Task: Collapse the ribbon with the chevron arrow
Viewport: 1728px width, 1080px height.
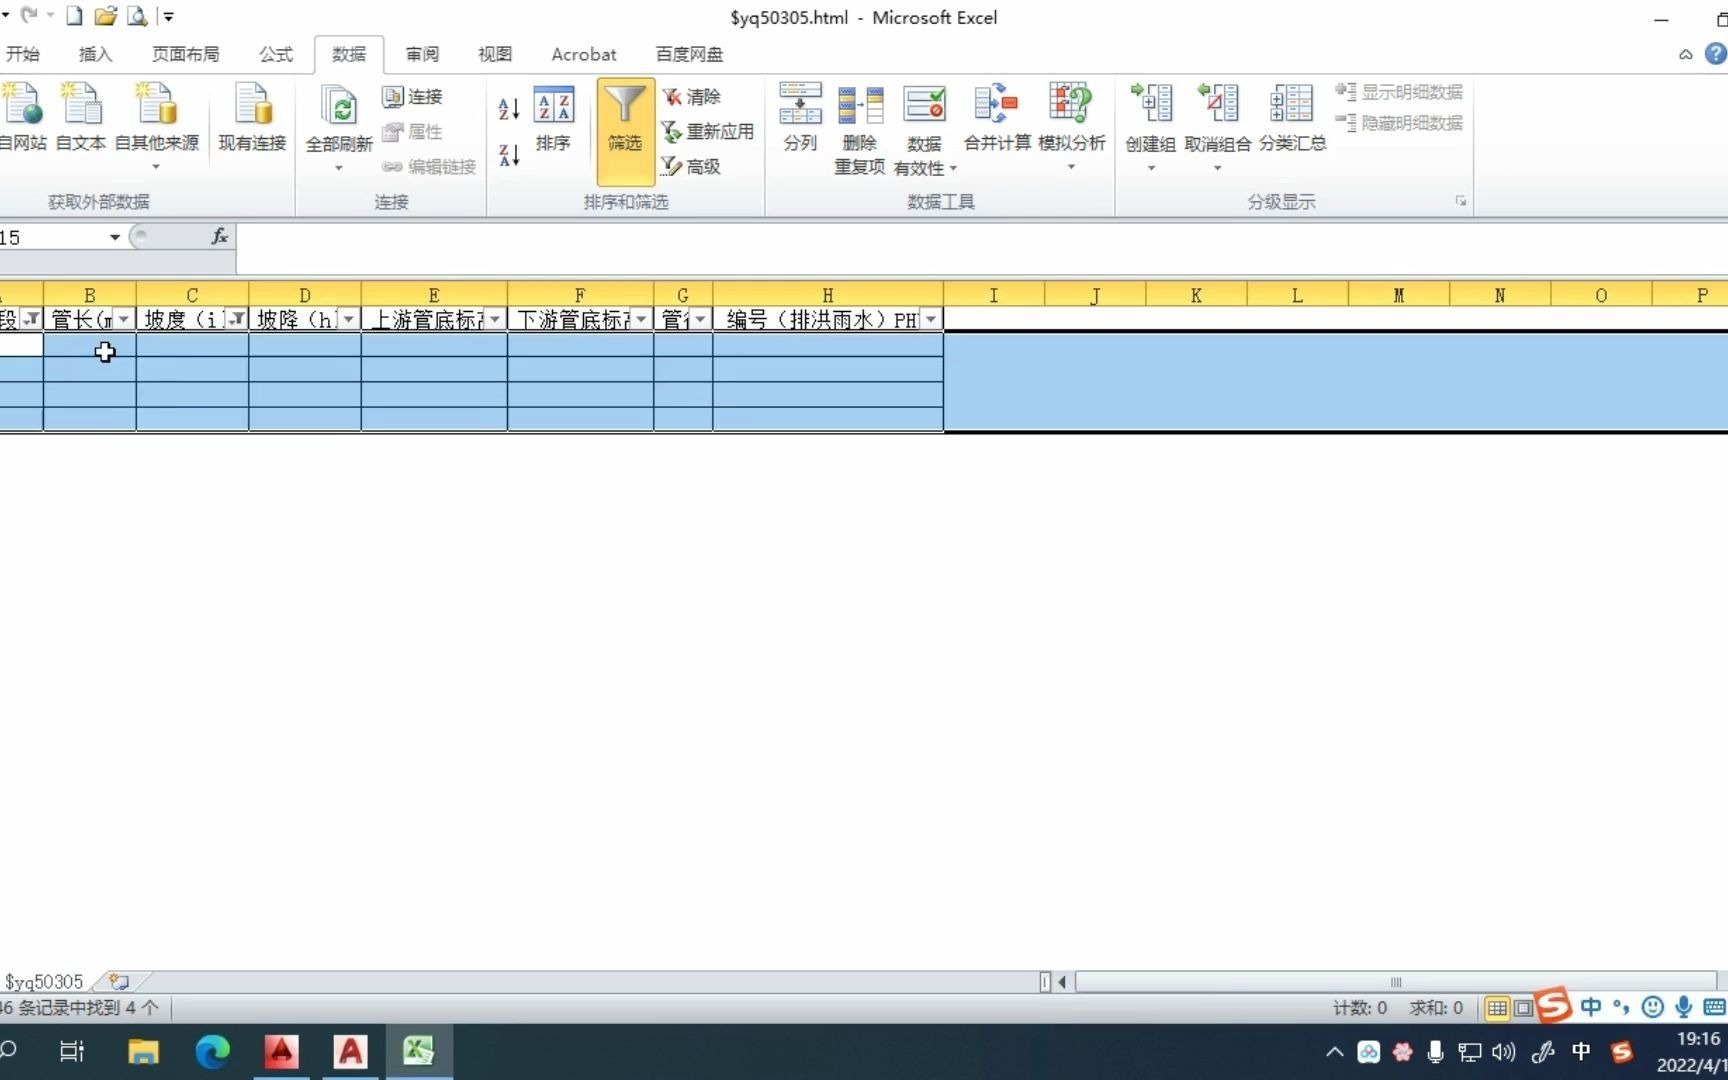Action: click(1685, 55)
